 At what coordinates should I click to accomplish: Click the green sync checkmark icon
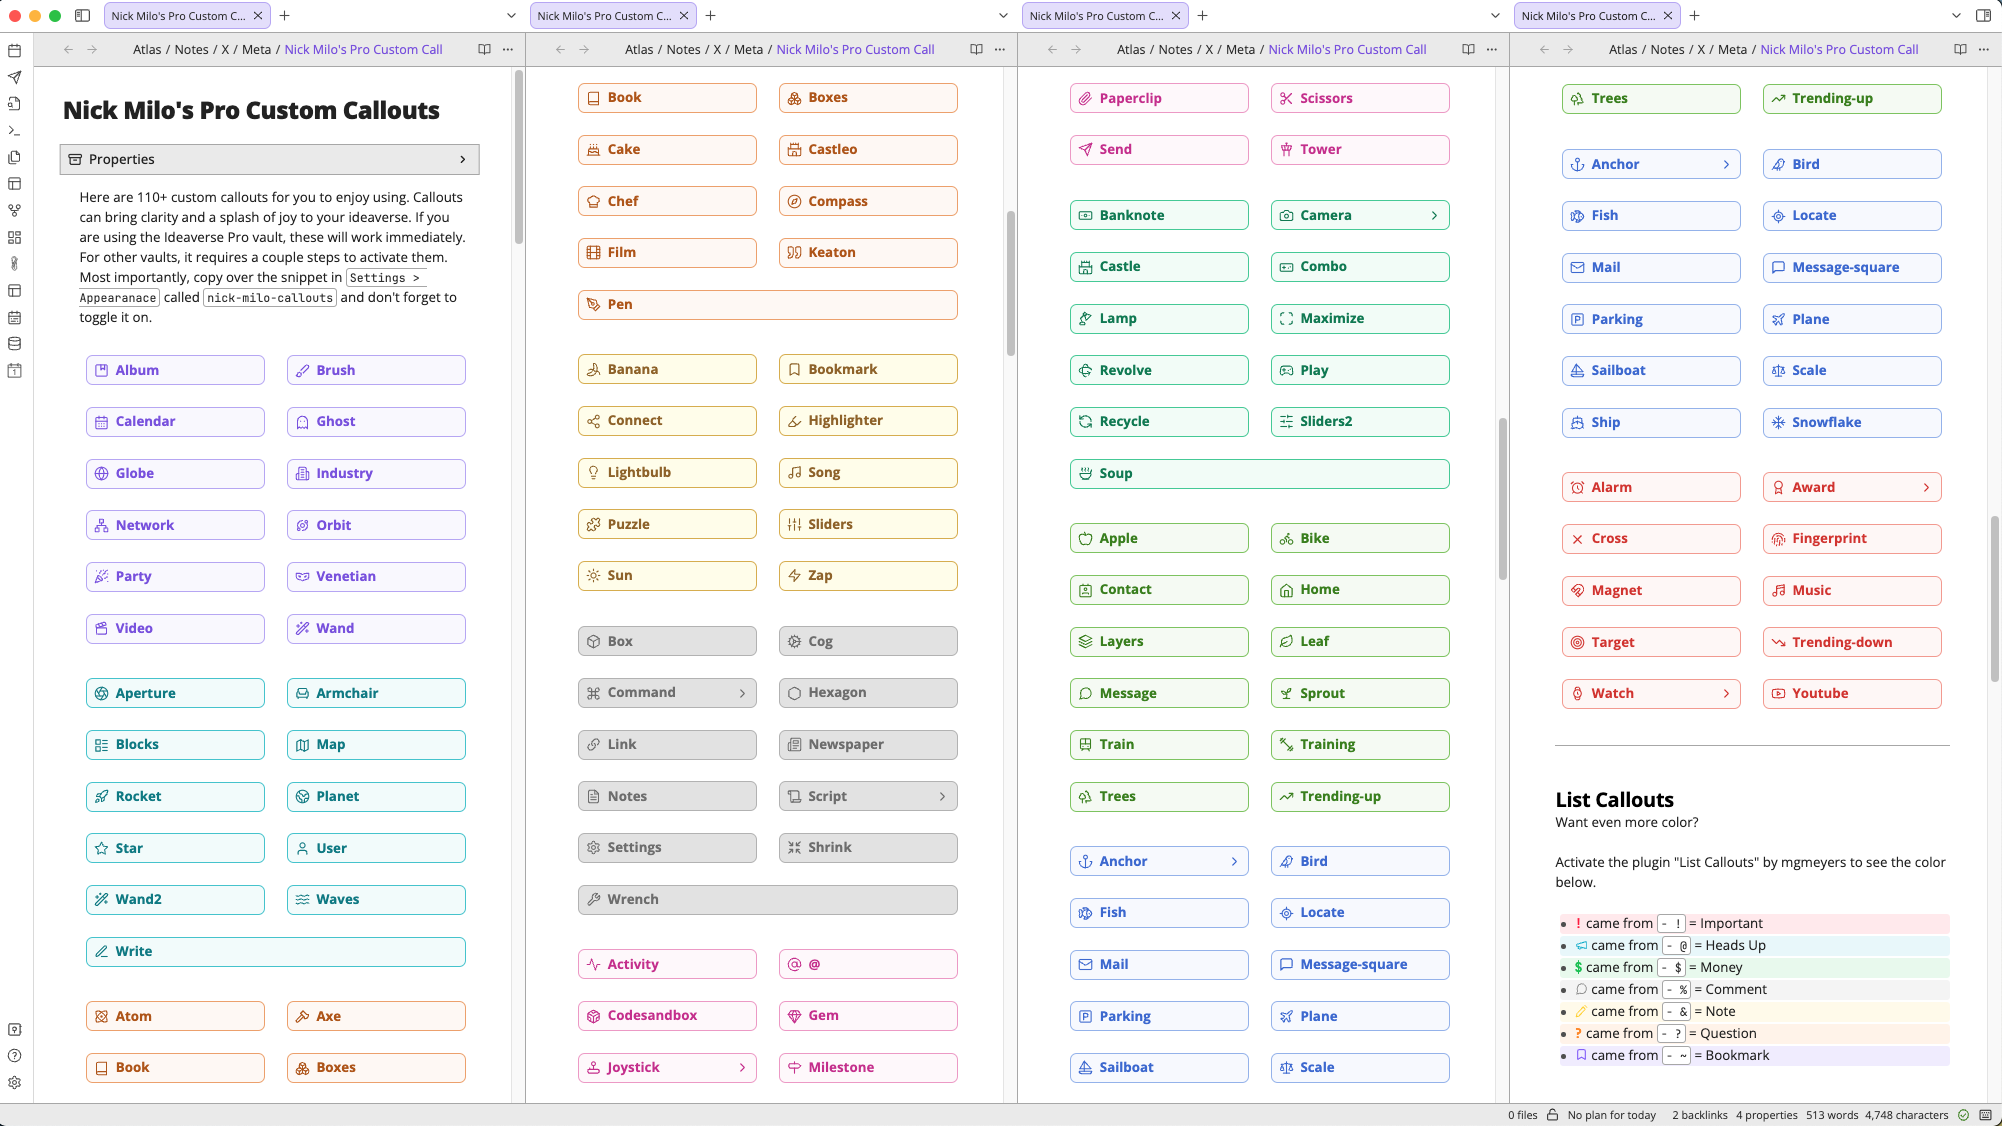[x=1963, y=1115]
